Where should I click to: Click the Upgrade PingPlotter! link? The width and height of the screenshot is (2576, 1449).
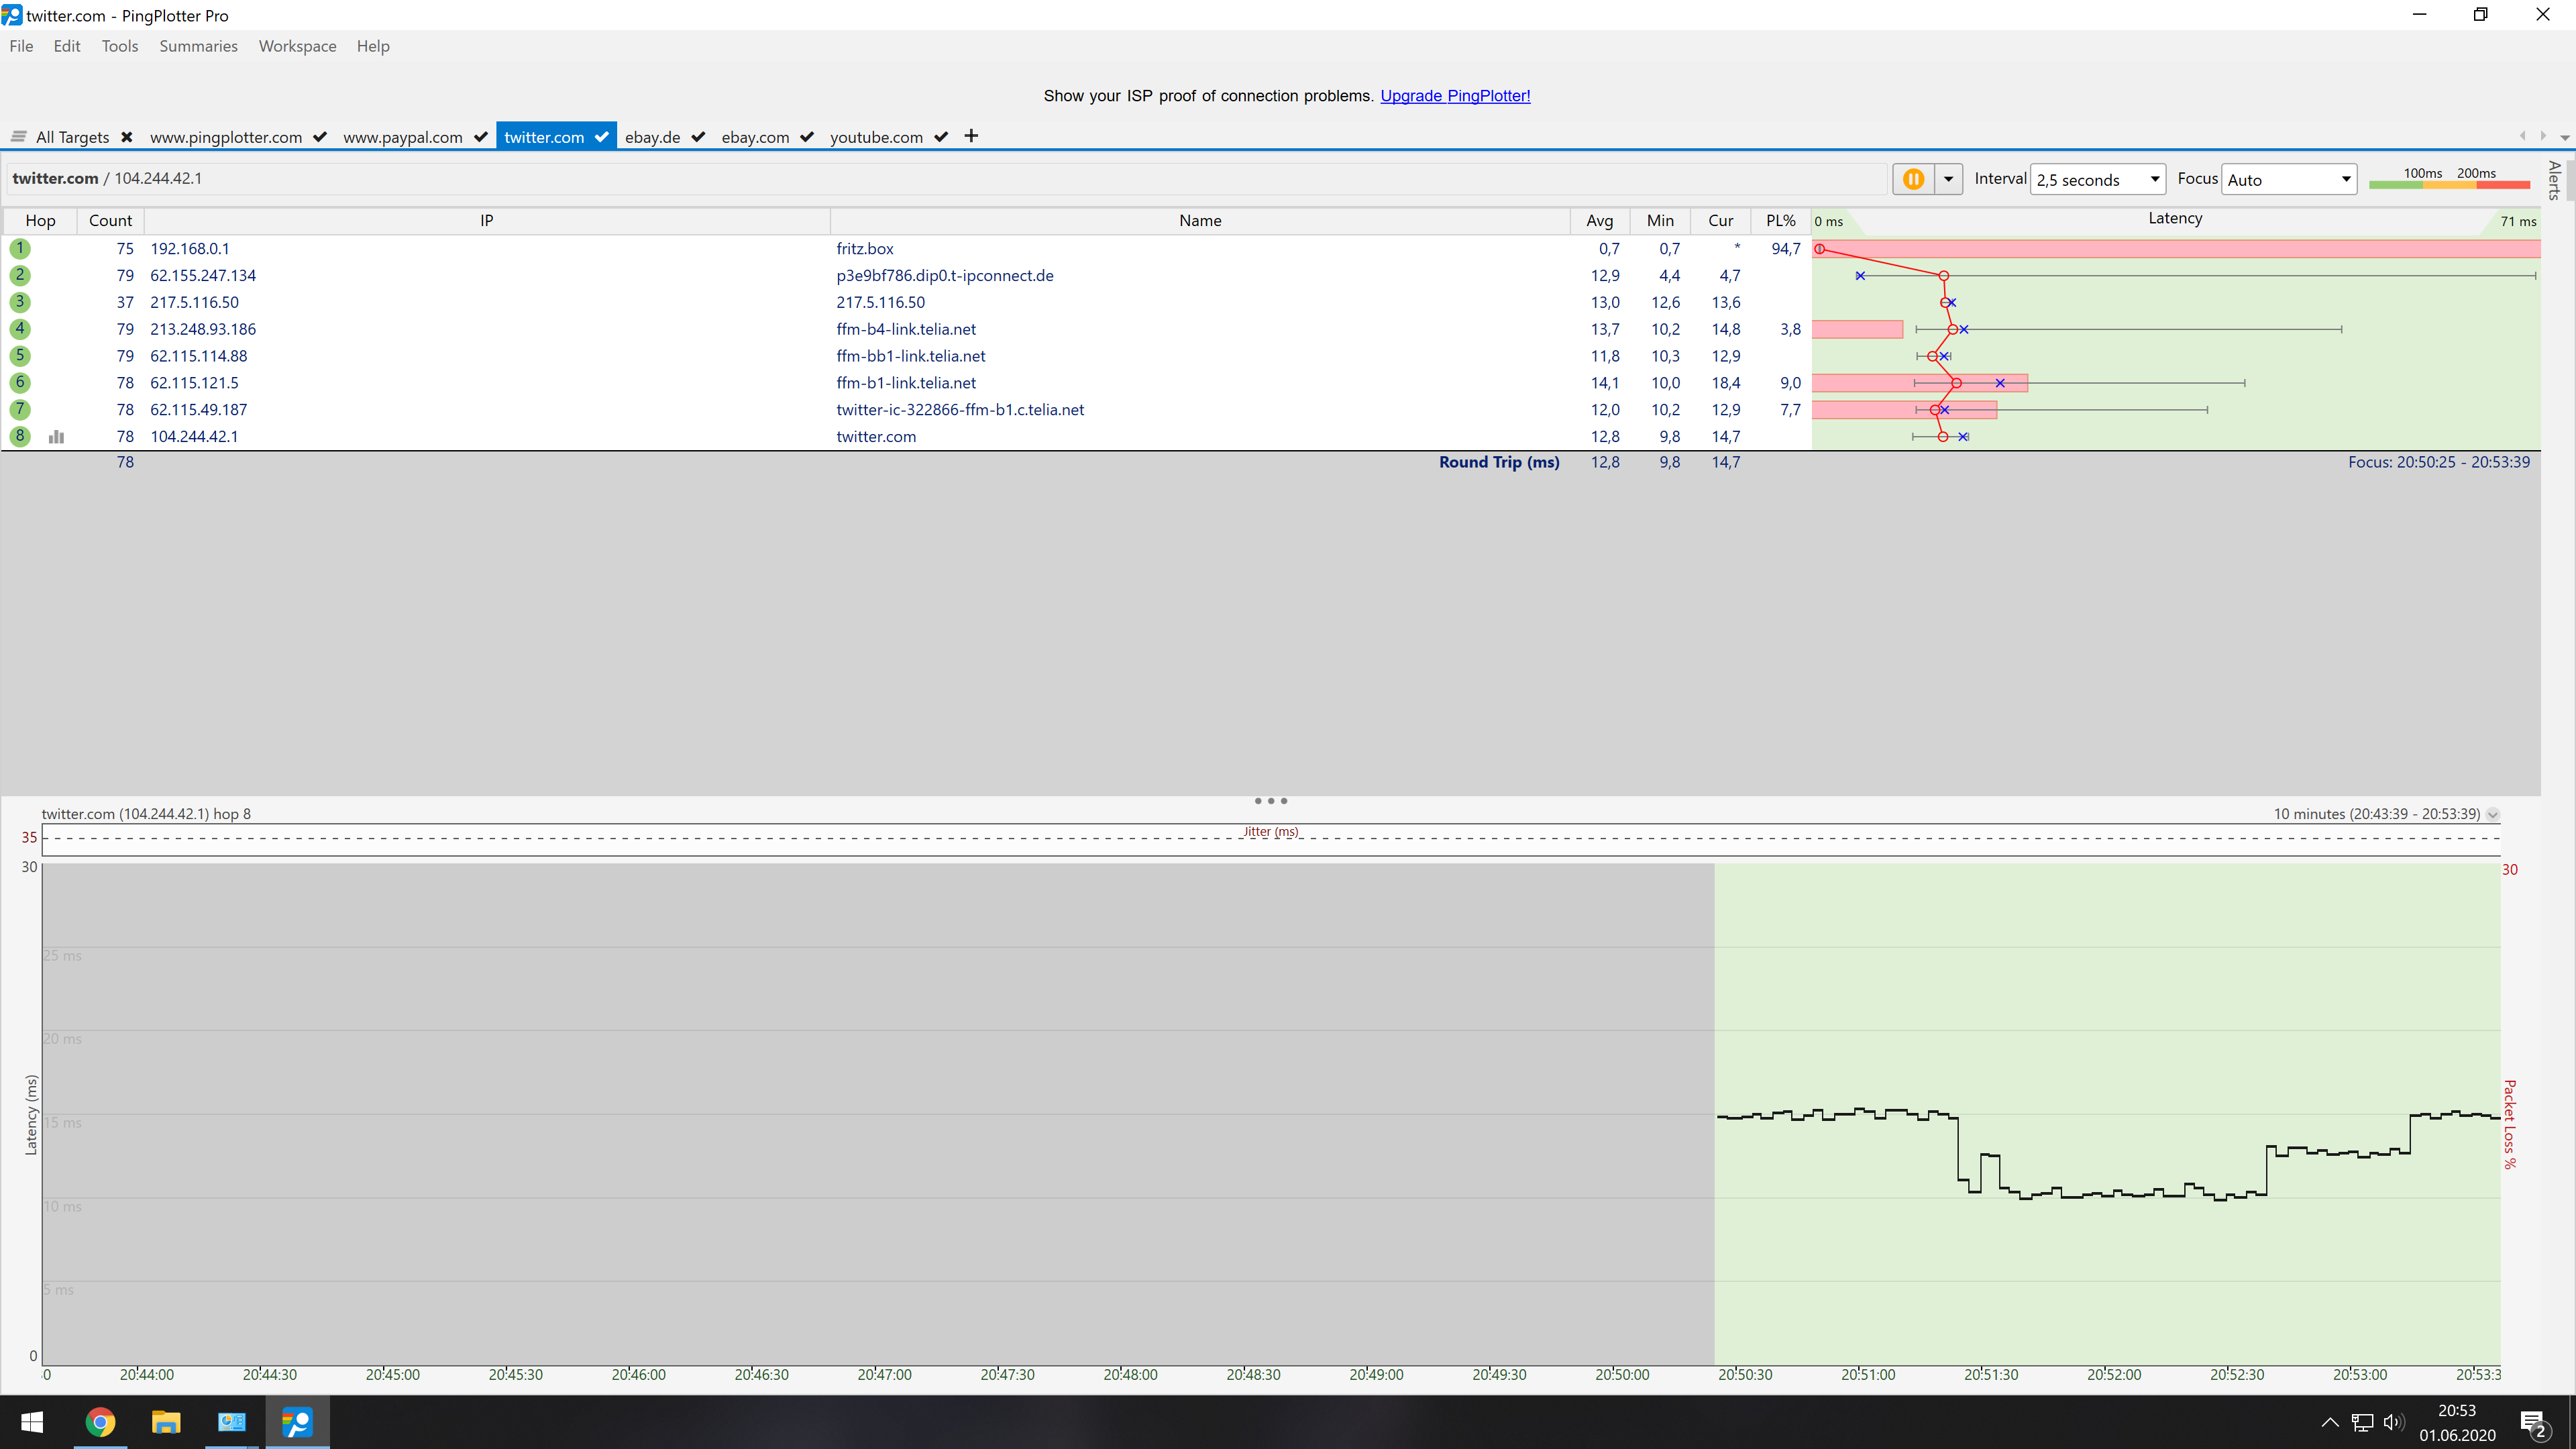click(1454, 96)
